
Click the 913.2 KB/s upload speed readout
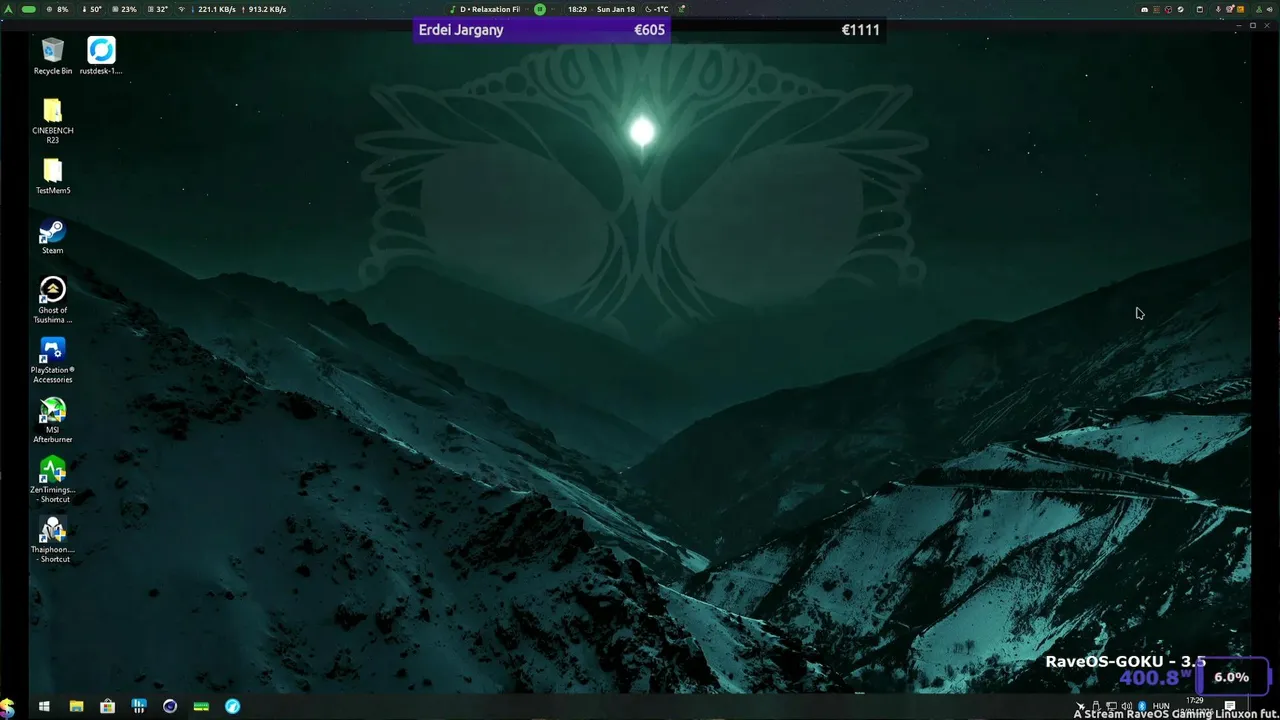267,9
